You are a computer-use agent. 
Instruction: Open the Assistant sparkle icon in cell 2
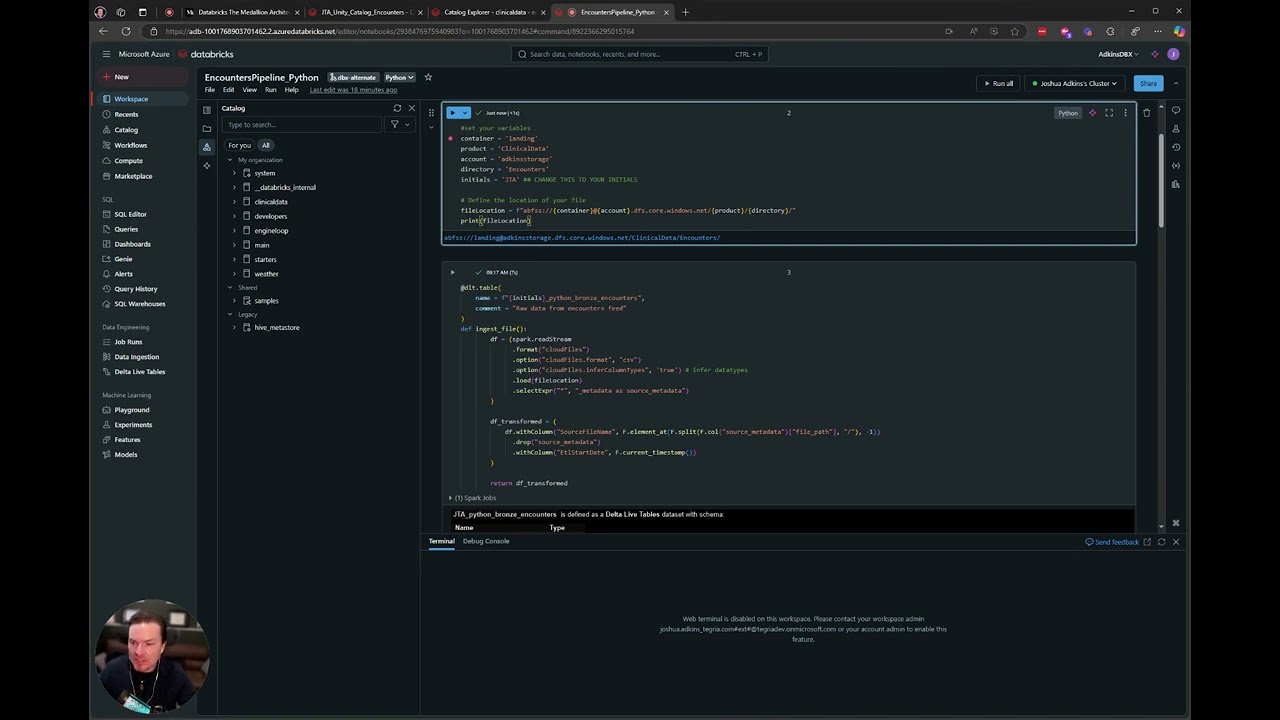(x=1092, y=113)
